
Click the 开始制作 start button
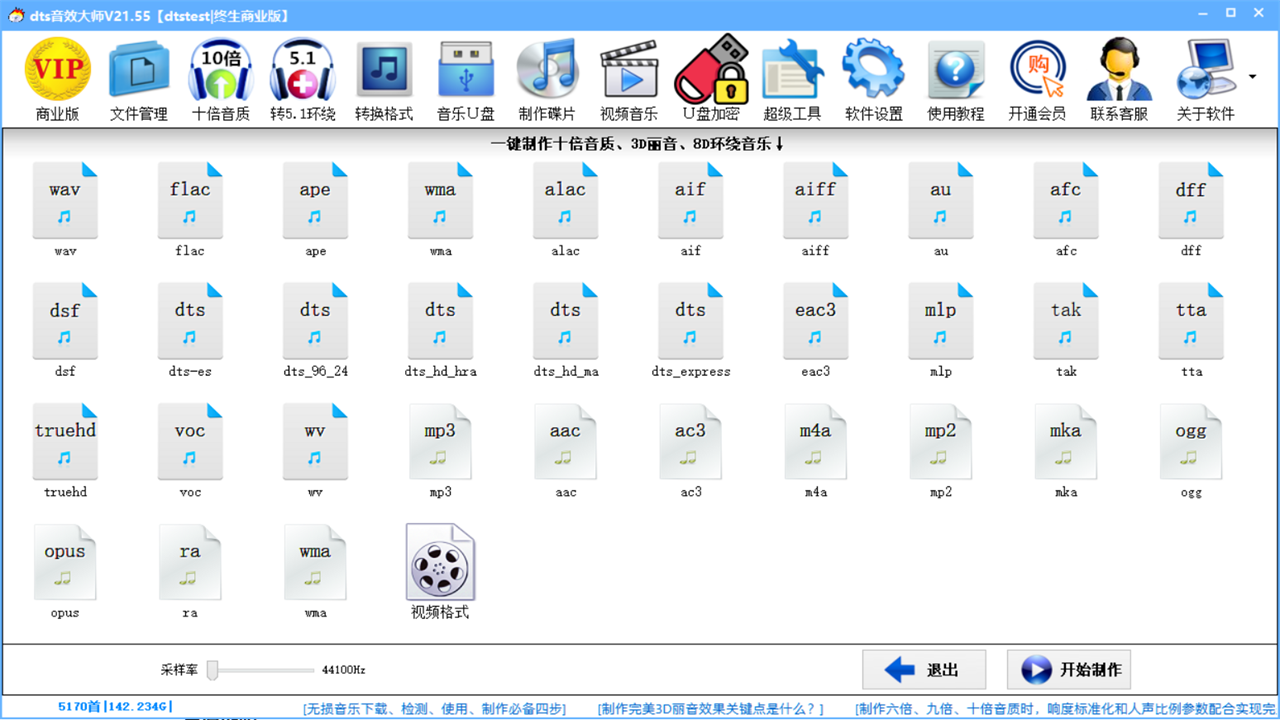coord(1068,670)
